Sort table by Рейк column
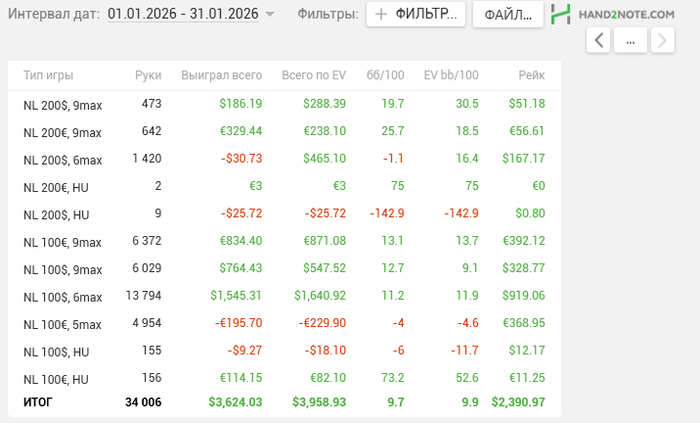 pos(531,76)
